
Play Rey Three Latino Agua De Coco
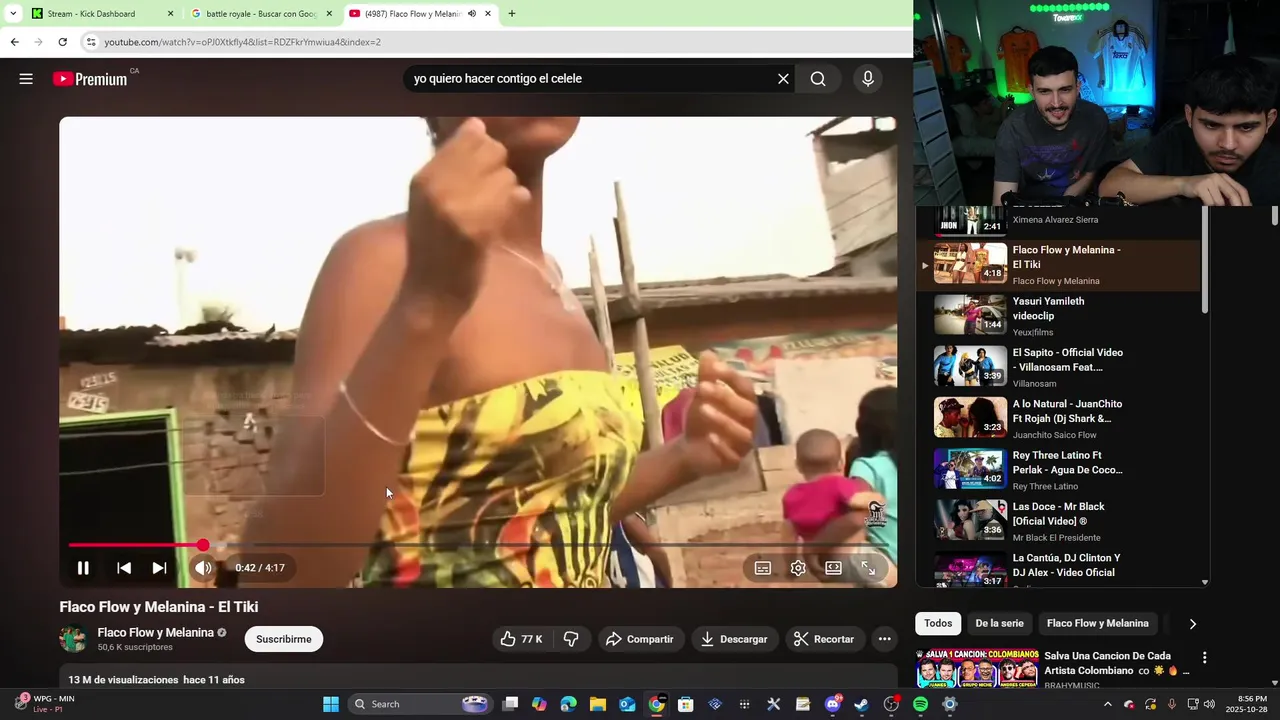click(x=1060, y=470)
